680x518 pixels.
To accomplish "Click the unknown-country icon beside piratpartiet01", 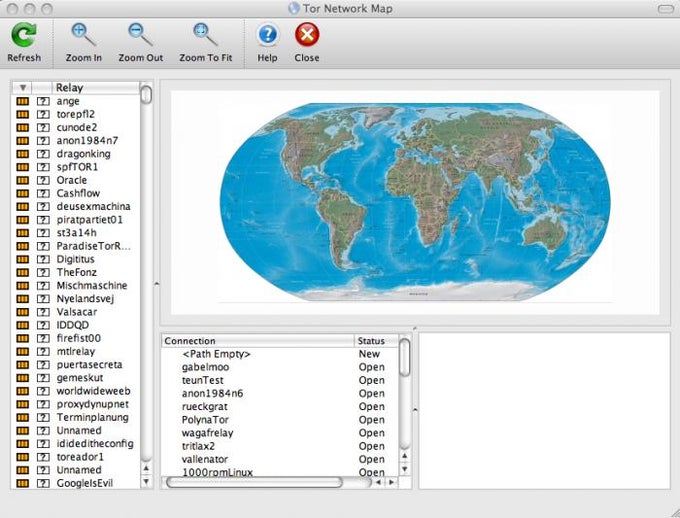I will coord(42,220).
